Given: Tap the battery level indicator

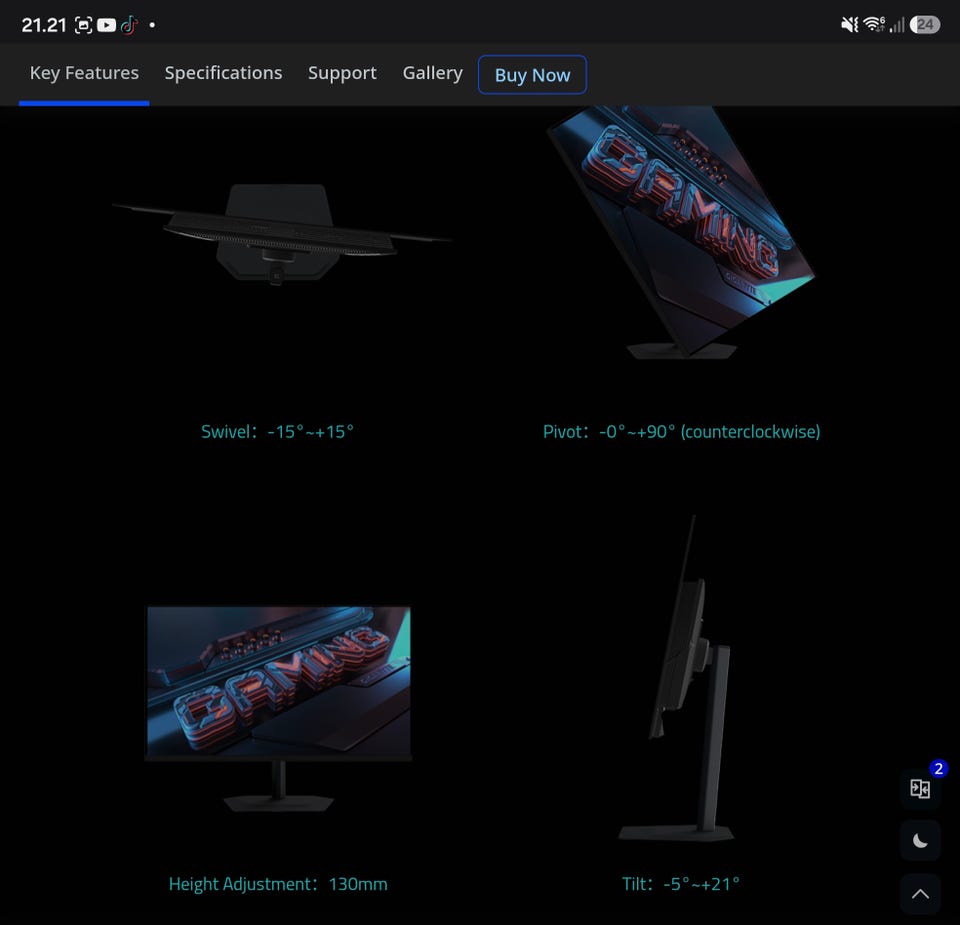Looking at the screenshot, I should pos(924,24).
